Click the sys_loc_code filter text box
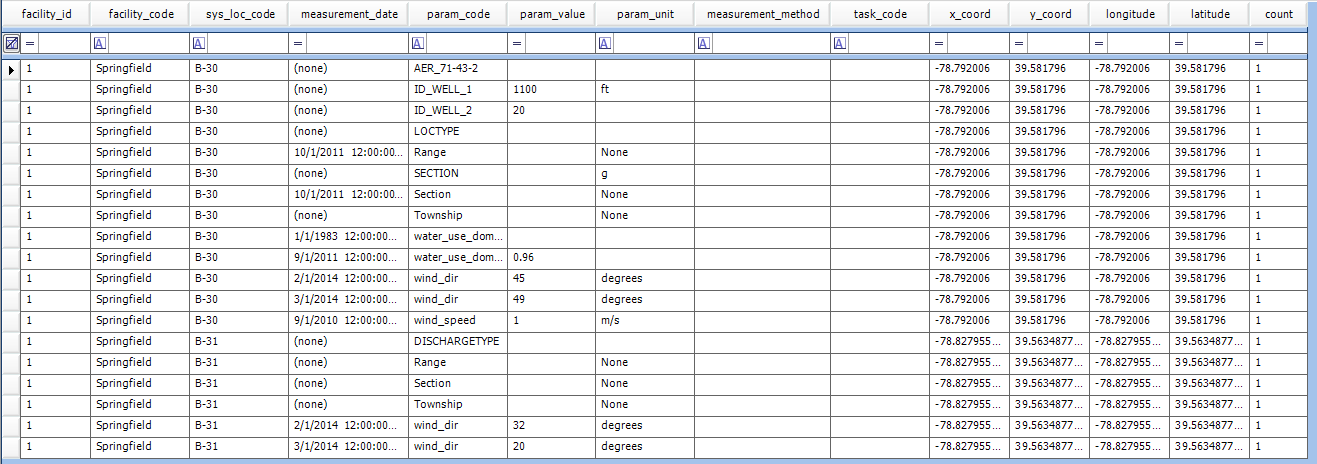 pos(247,44)
